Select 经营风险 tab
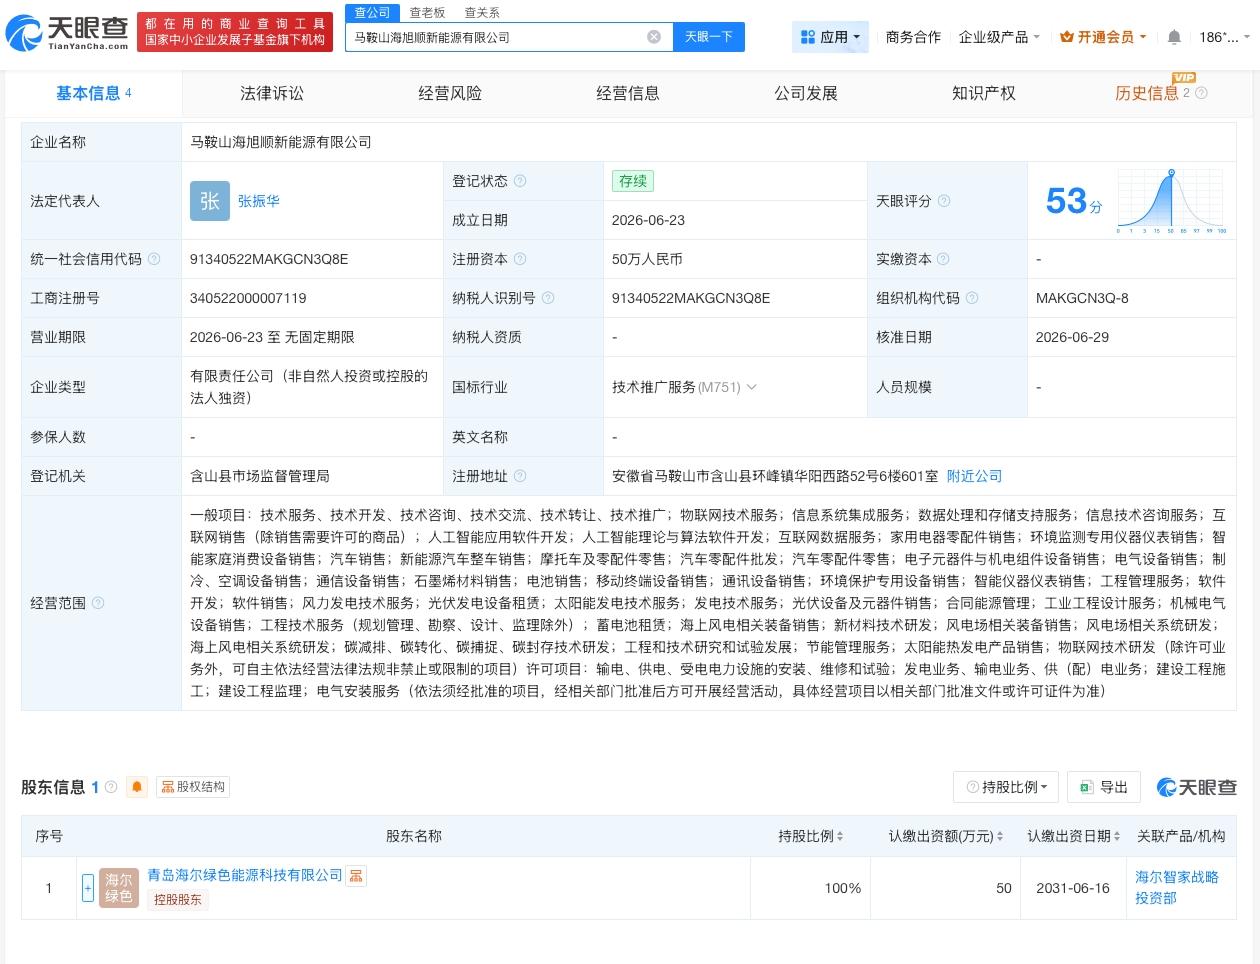 [x=450, y=93]
